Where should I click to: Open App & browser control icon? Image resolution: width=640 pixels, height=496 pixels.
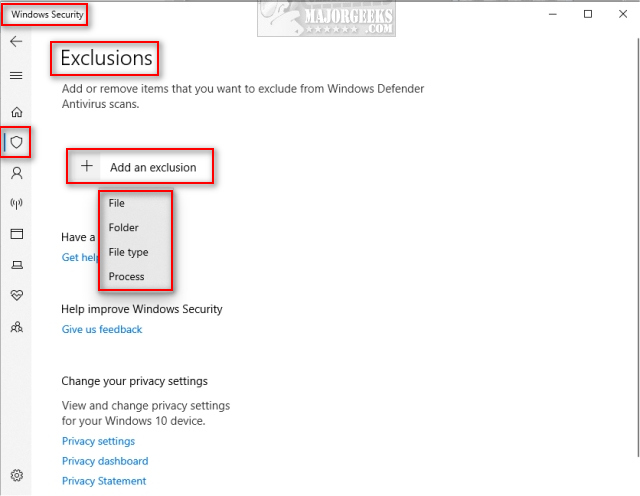click(x=16, y=234)
